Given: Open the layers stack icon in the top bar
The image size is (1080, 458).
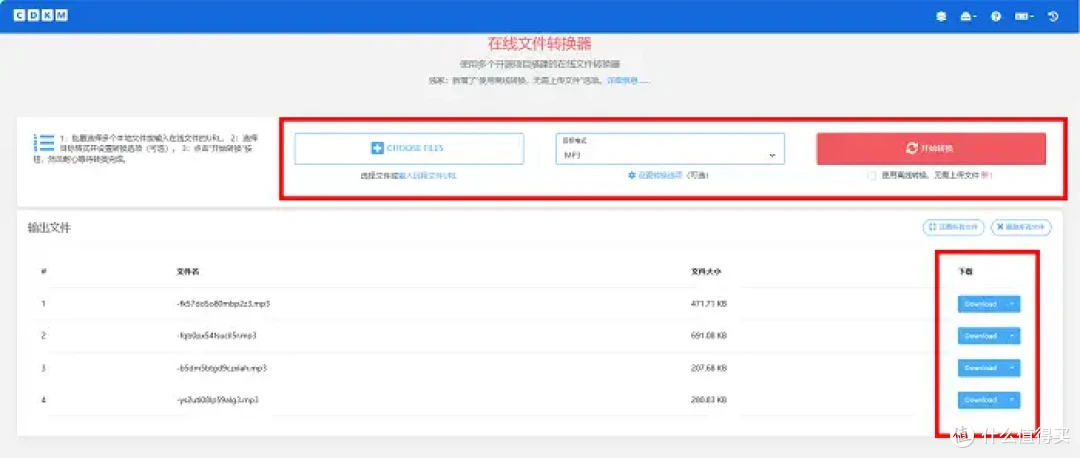Looking at the screenshot, I should pos(942,17).
